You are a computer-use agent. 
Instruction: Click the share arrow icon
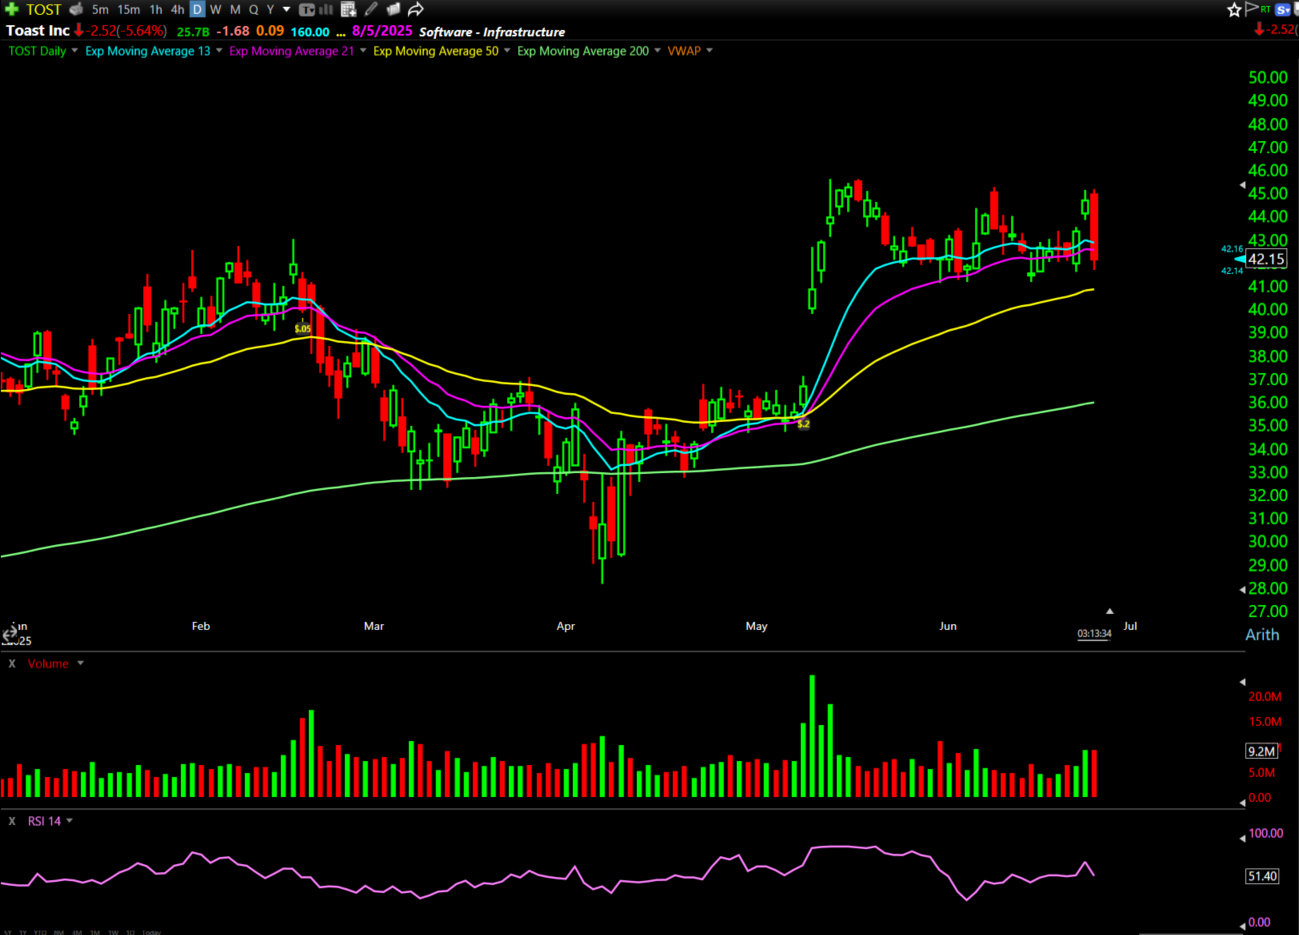[416, 9]
